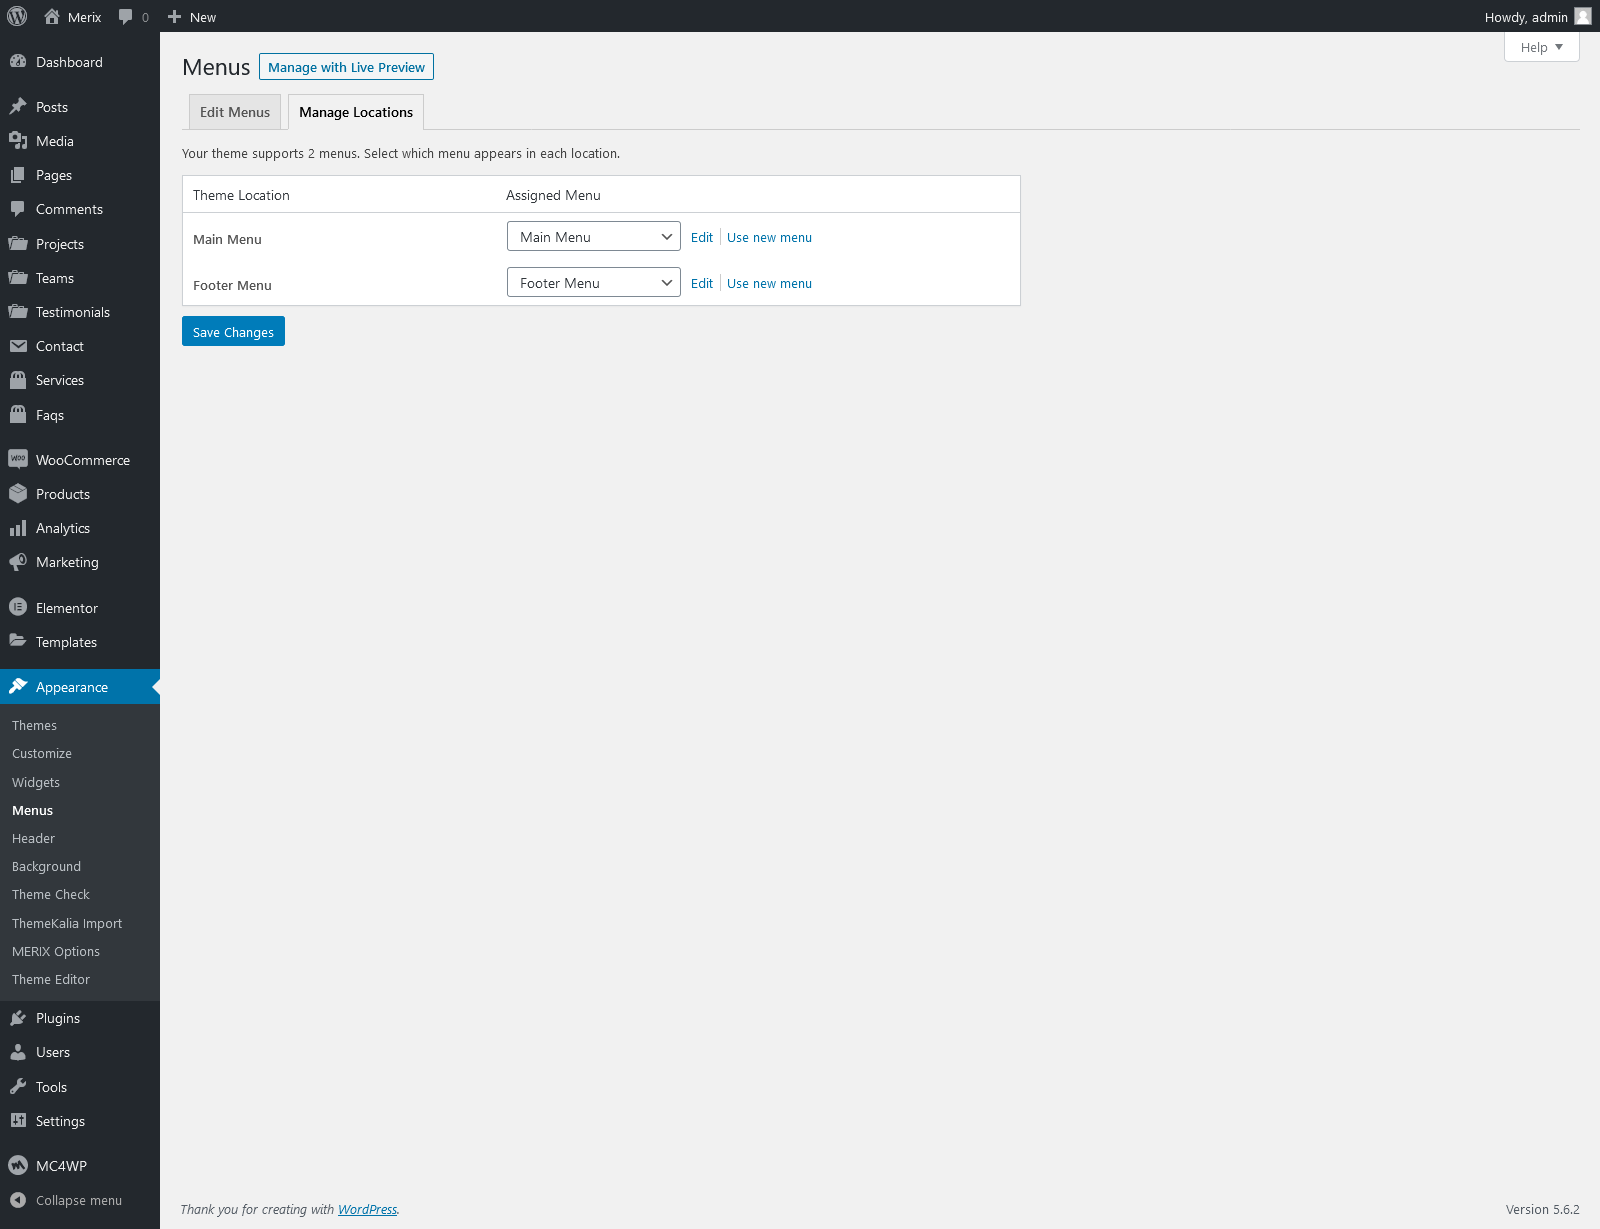Click the Version 5.6.2 footer text
Viewport: 1600px width, 1229px height.
pyautogui.click(x=1543, y=1209)
